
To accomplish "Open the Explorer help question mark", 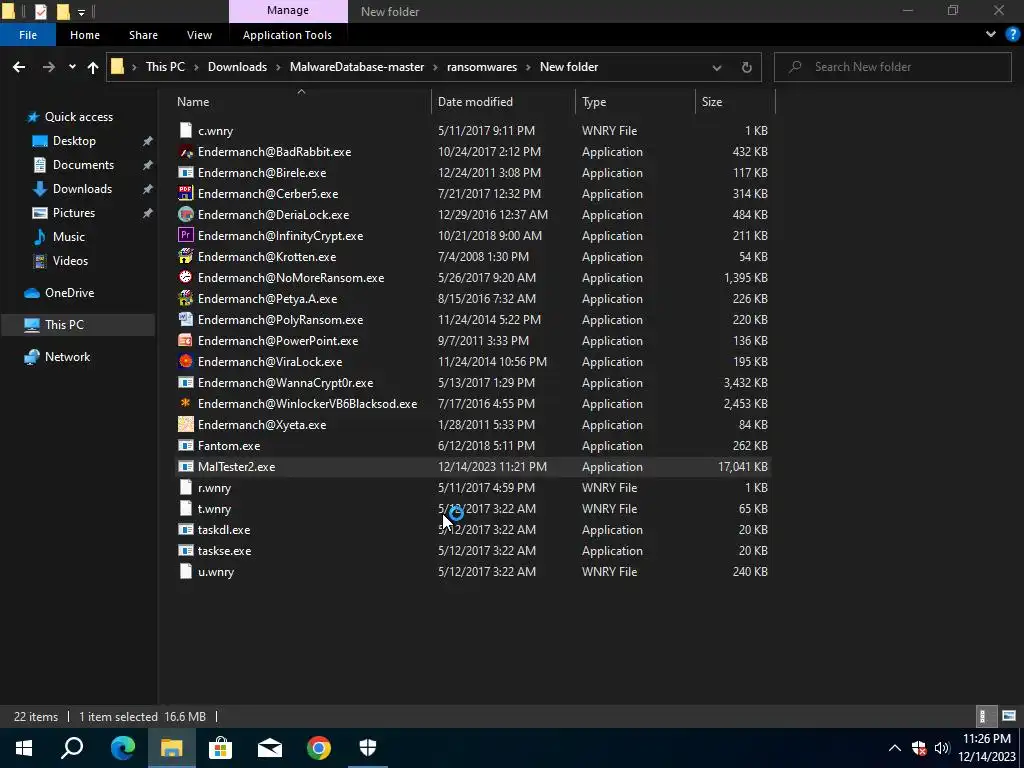I will [1012, 35].
